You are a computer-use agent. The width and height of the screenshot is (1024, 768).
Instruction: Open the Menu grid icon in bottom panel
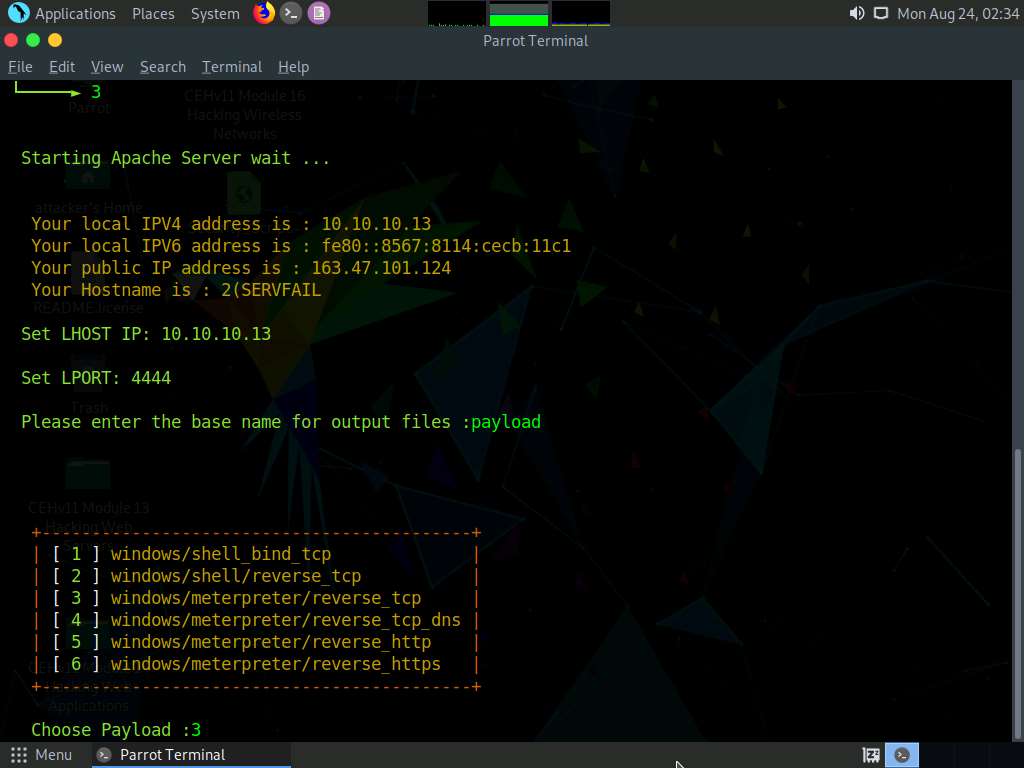pos(19,755)
